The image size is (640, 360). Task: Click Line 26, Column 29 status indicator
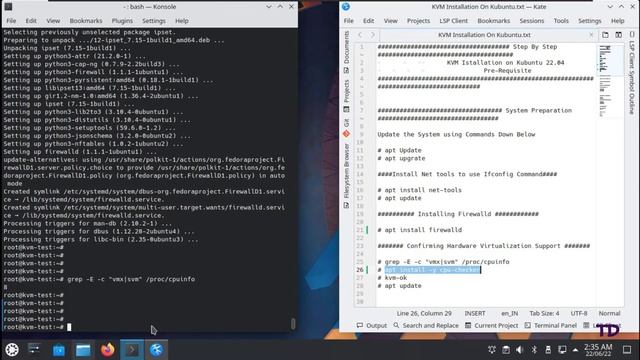click(x=424, y=313)
